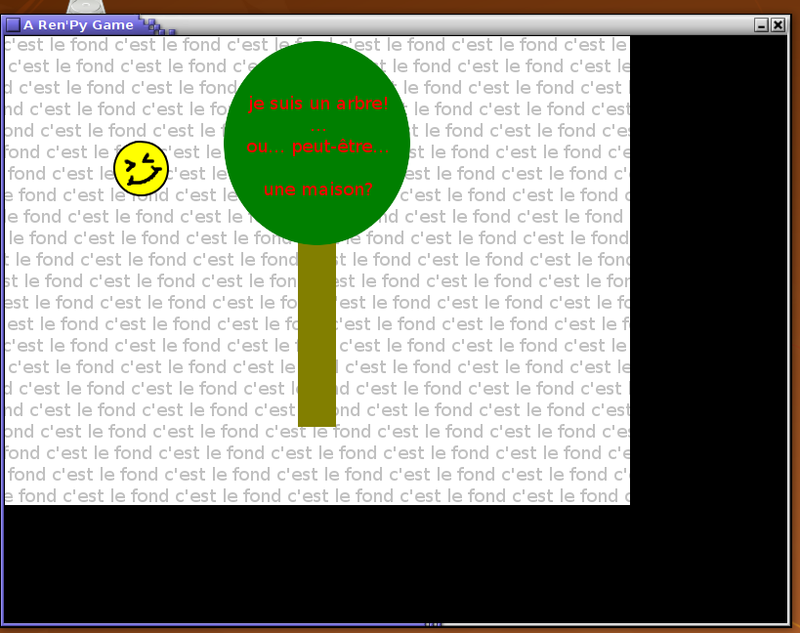Click the empty gray title bar area

pyautogui.click(x=460, y=25)
